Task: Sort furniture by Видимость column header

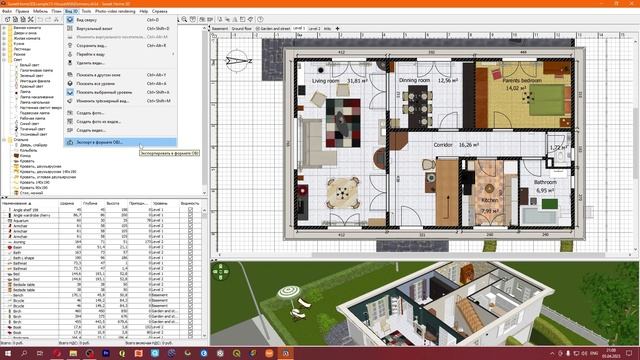Action: (x=190, y=203)
